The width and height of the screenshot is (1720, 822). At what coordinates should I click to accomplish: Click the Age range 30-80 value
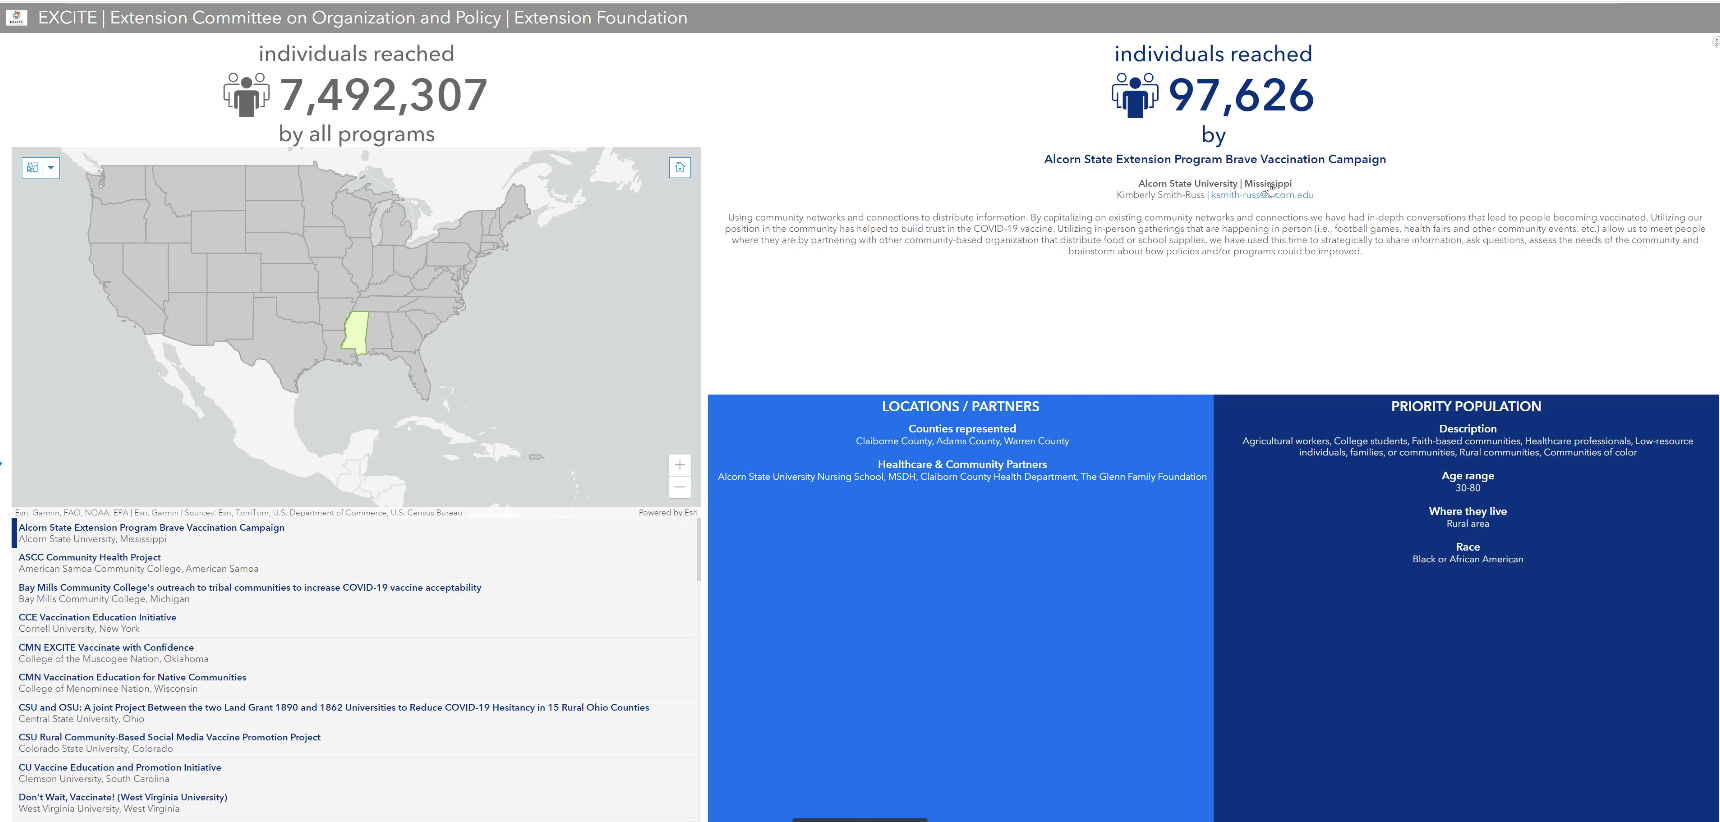coord(1468,488)
